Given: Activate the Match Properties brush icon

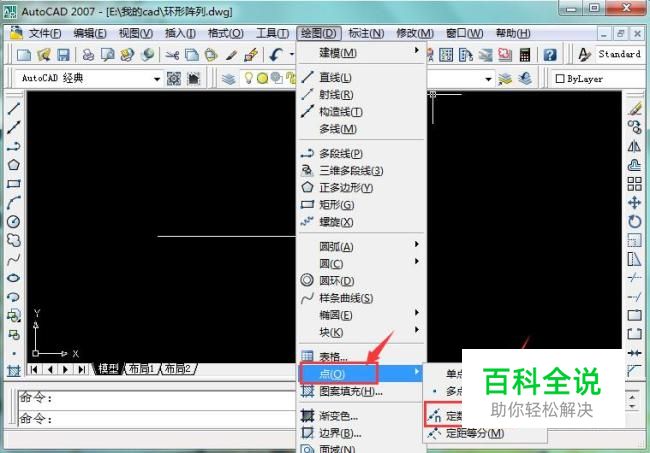Looking at the screenshot, I should point(231,55).
